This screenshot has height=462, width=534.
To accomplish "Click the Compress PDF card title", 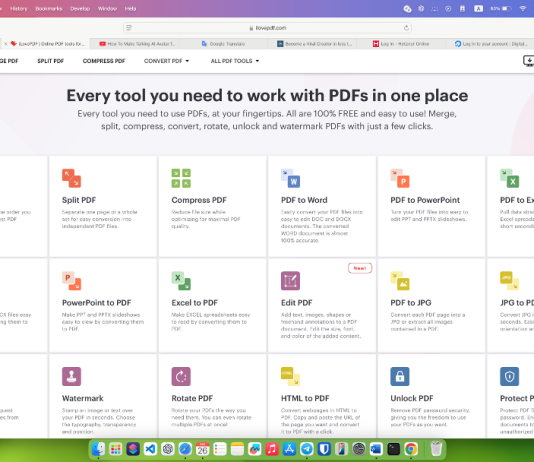I will [199, 200].
